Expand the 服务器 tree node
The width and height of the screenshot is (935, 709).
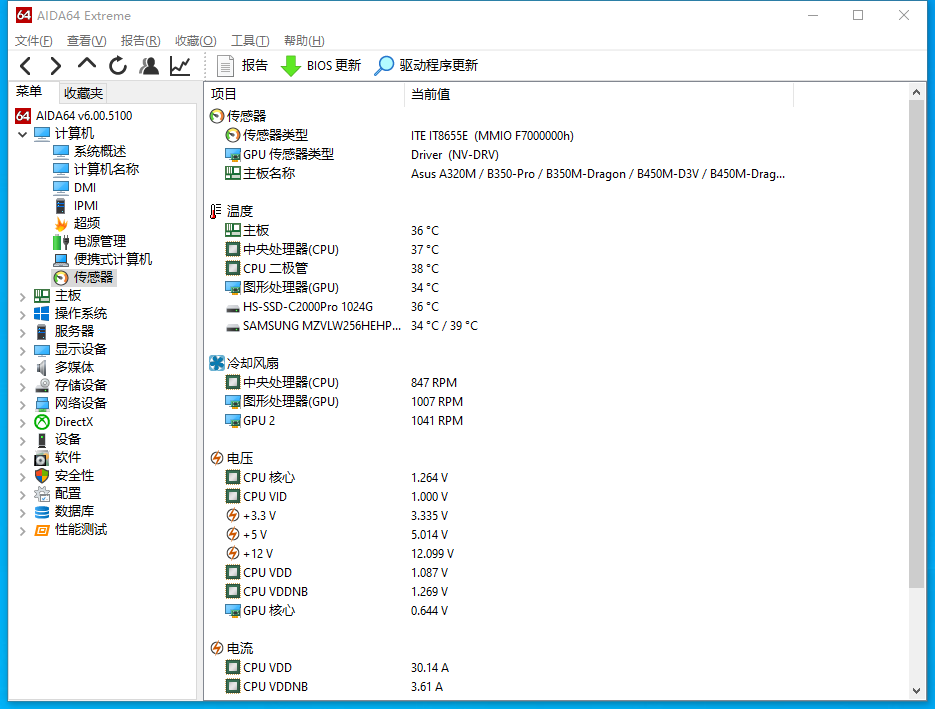[x=23, y=332]
